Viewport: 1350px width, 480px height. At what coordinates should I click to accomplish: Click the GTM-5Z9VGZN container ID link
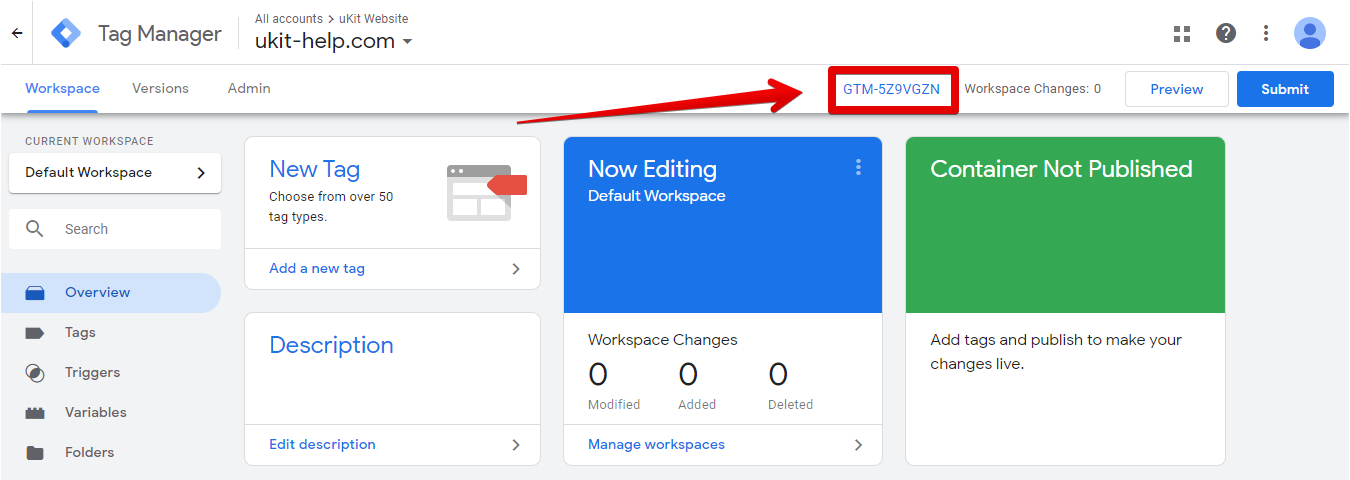[891, 89]
